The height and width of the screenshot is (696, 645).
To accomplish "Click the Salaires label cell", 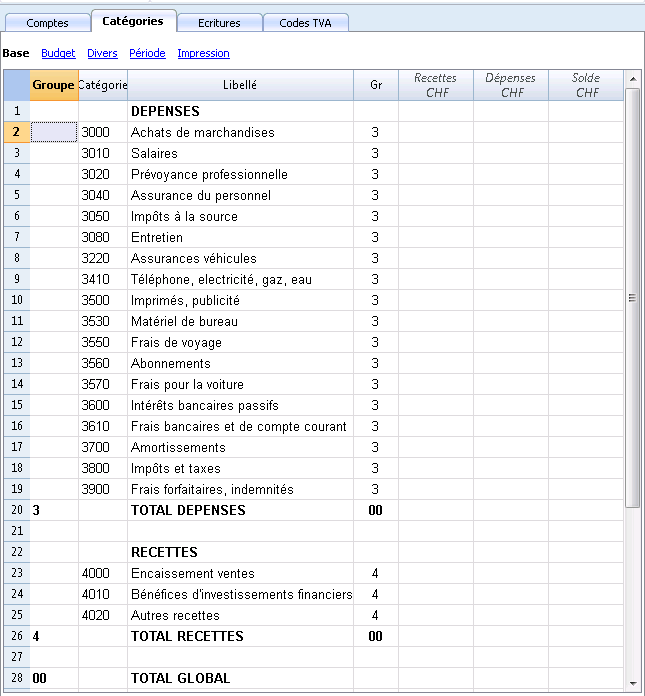I will pyautogui.click(x=240, y=154).
